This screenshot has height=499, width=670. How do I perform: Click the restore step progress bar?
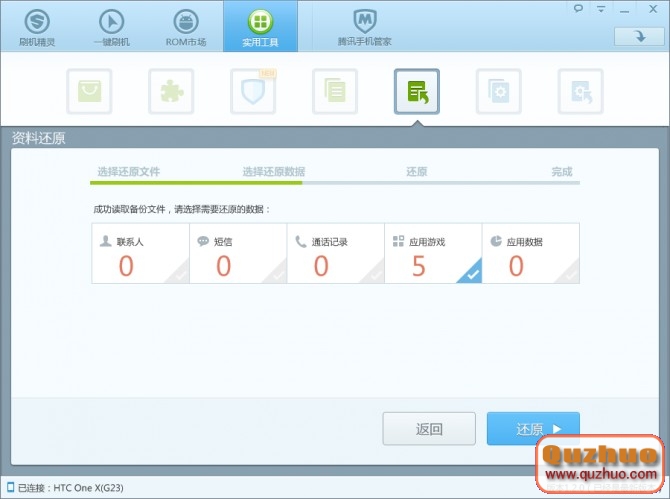(x=335, y=183)
